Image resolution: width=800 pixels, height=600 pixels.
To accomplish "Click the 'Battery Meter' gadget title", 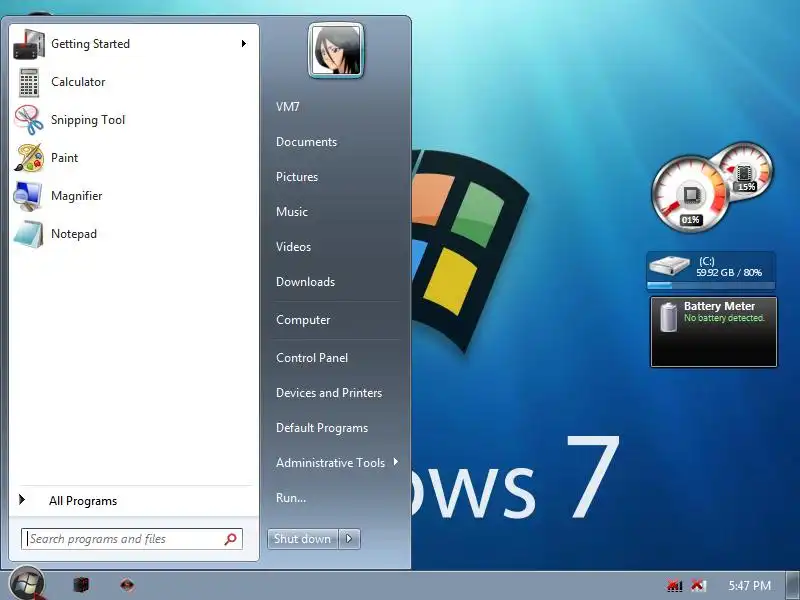I will [719, 306].
